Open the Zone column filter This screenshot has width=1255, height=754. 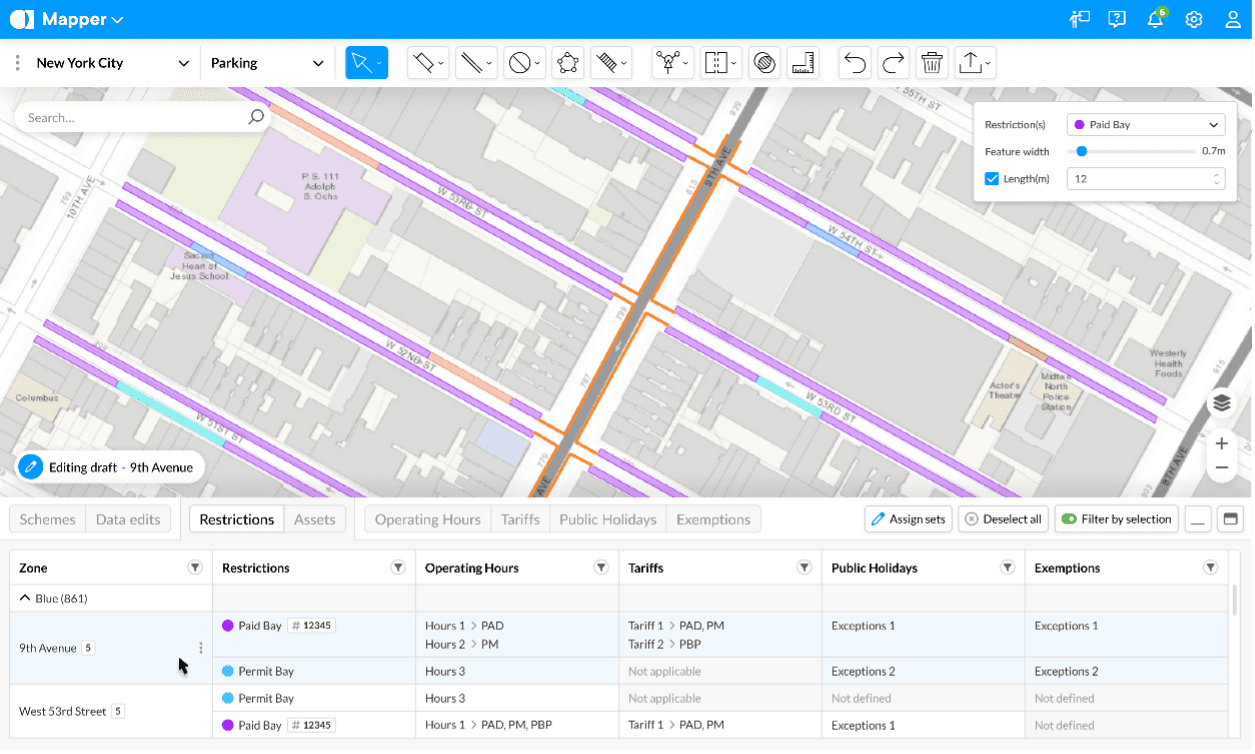coord(195,568)
